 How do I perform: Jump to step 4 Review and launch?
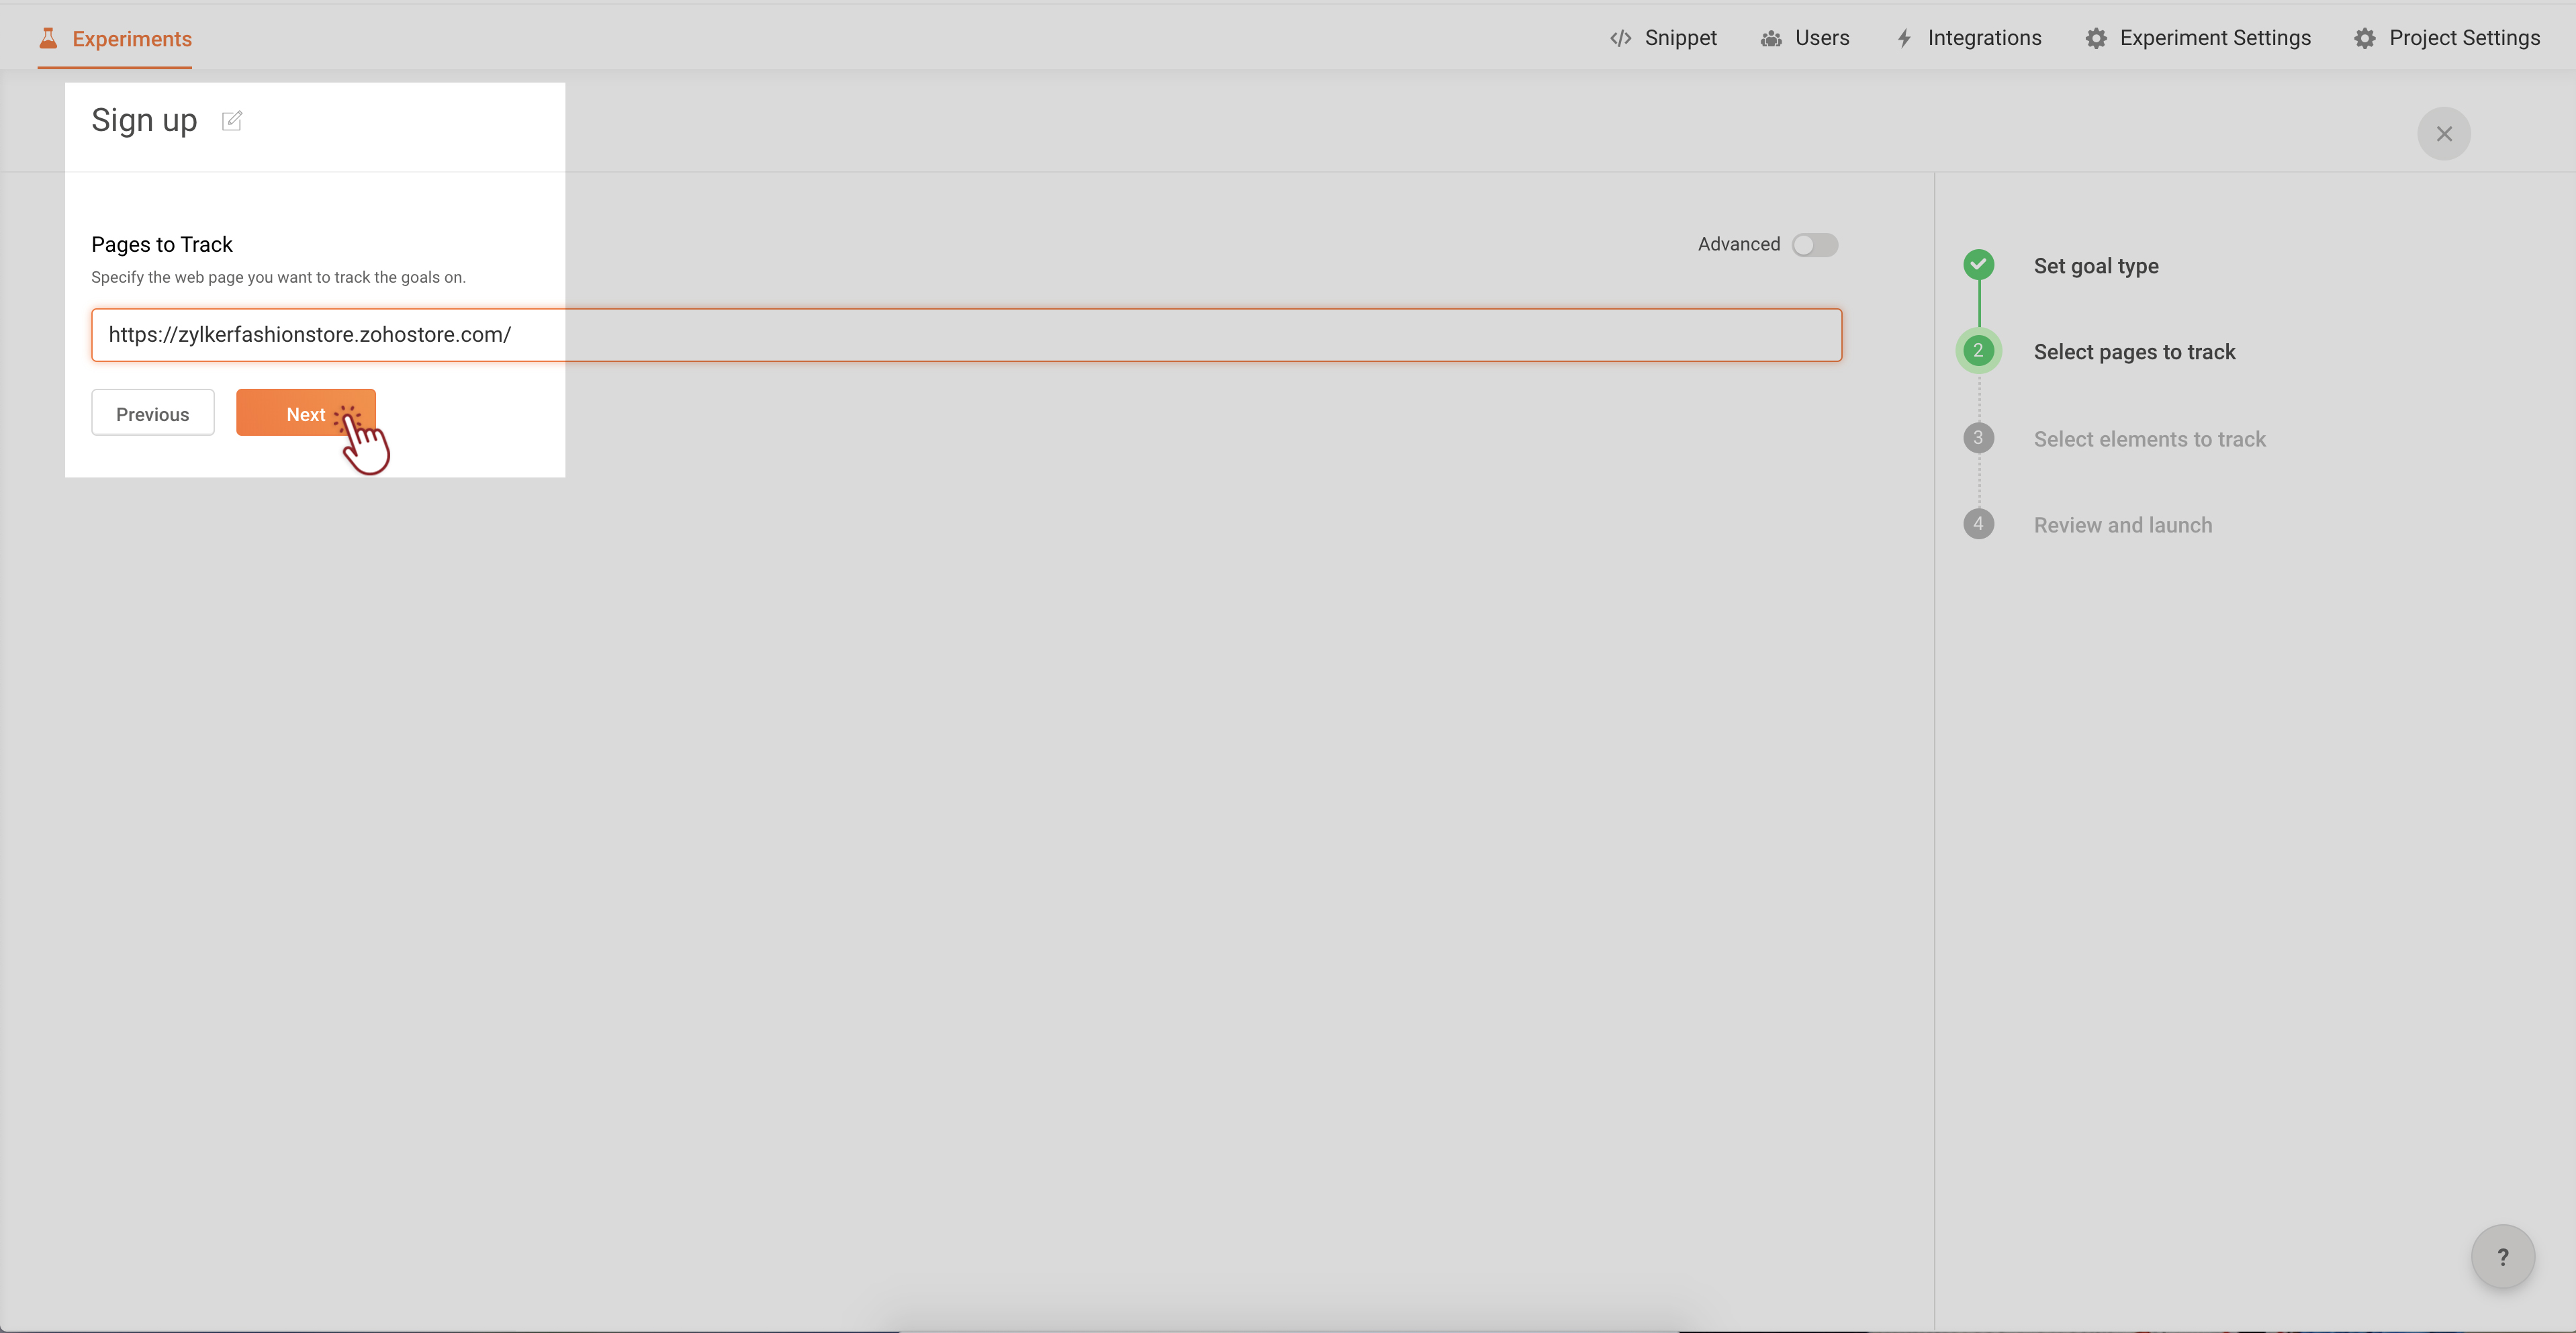(2122, 525)
